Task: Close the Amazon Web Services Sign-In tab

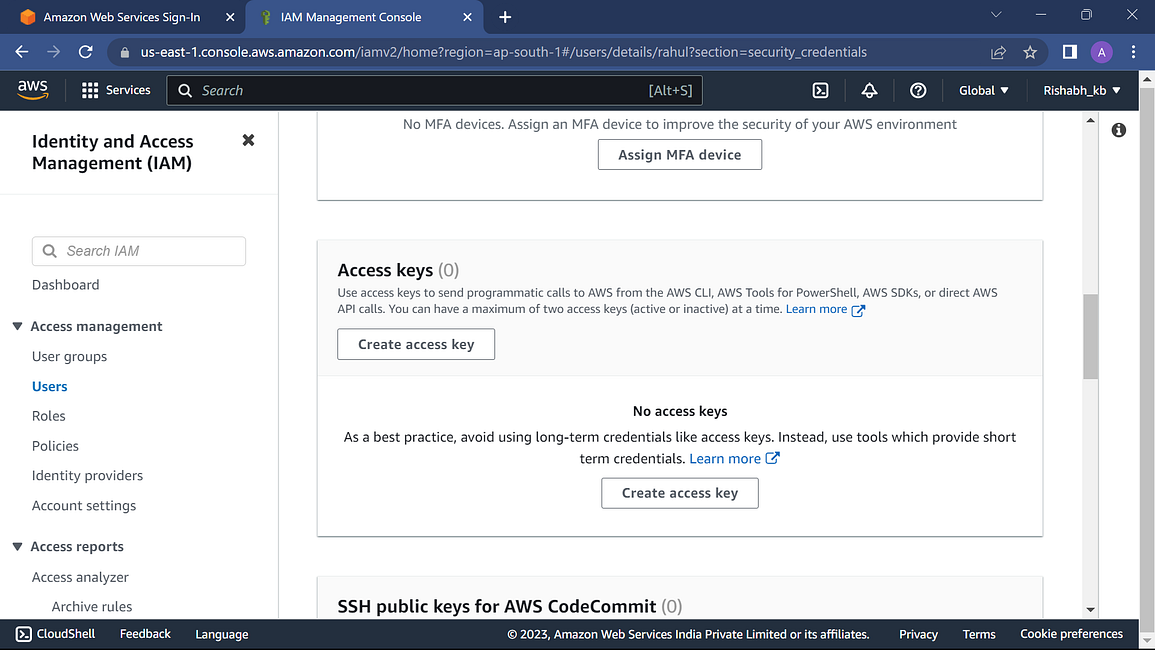Action: (x=230, y=17)
